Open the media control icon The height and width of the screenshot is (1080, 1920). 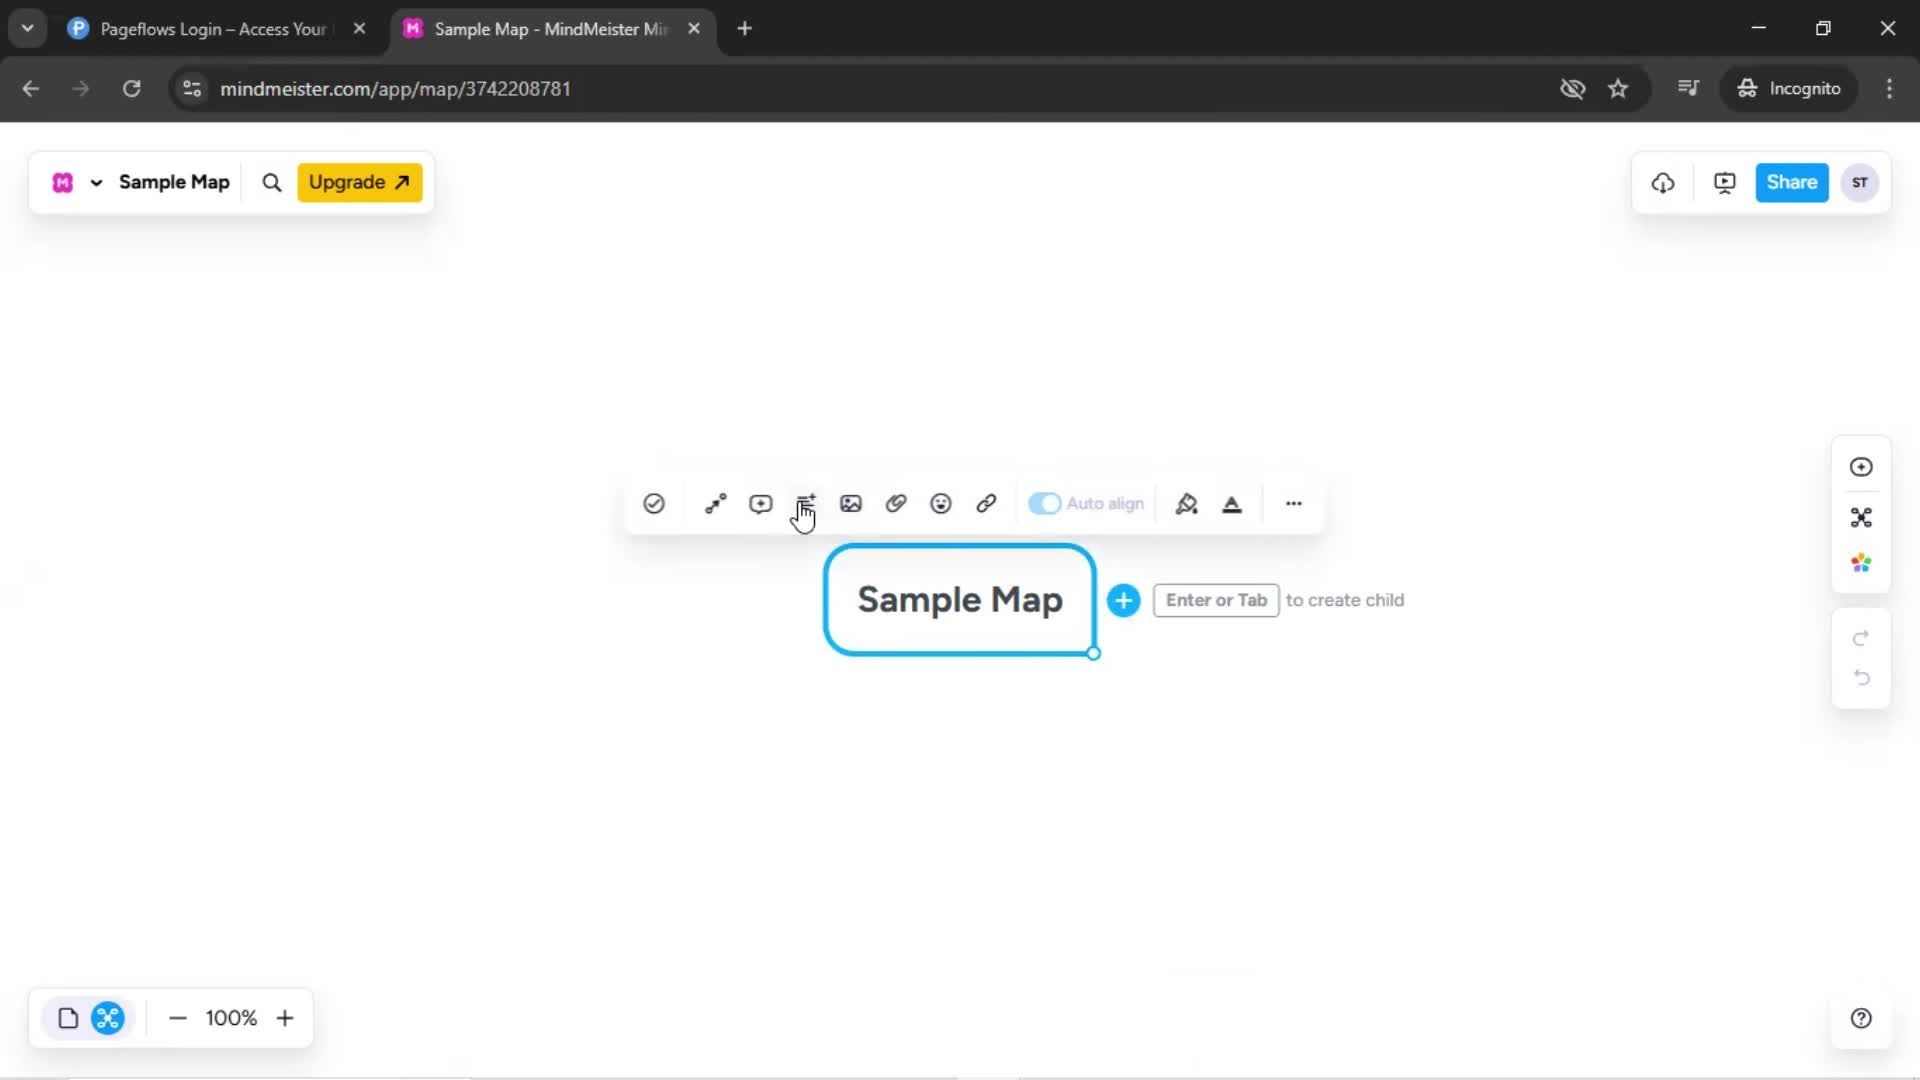(1688, 89)
